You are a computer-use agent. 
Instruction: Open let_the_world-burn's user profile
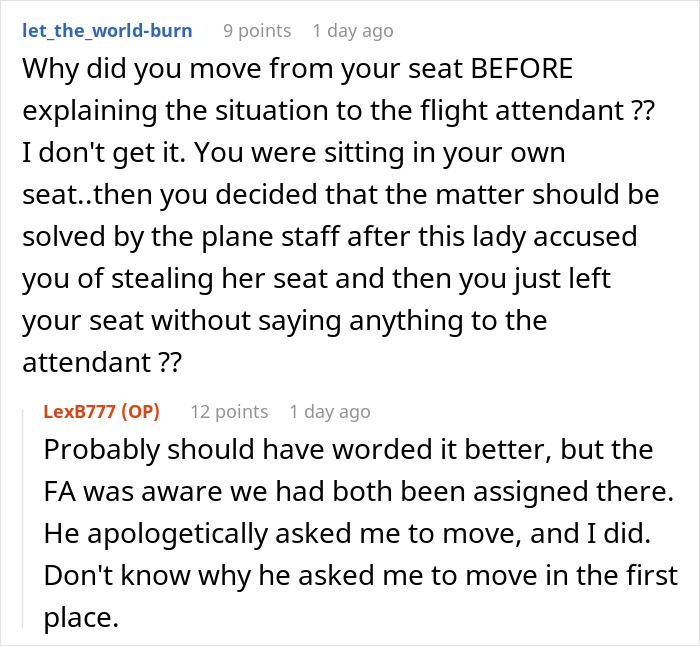coord(107,31)
